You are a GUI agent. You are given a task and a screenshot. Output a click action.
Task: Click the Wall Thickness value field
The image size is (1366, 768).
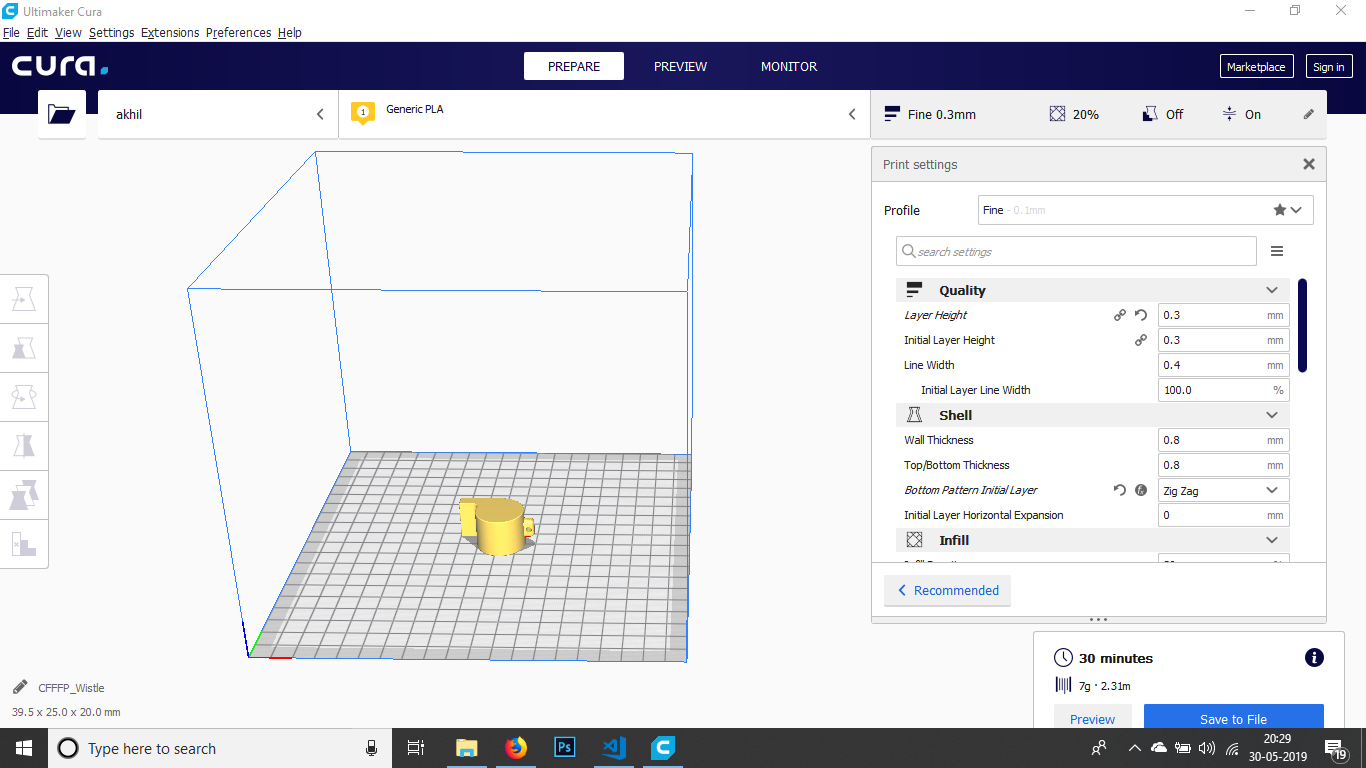[x=1224, y=440]
